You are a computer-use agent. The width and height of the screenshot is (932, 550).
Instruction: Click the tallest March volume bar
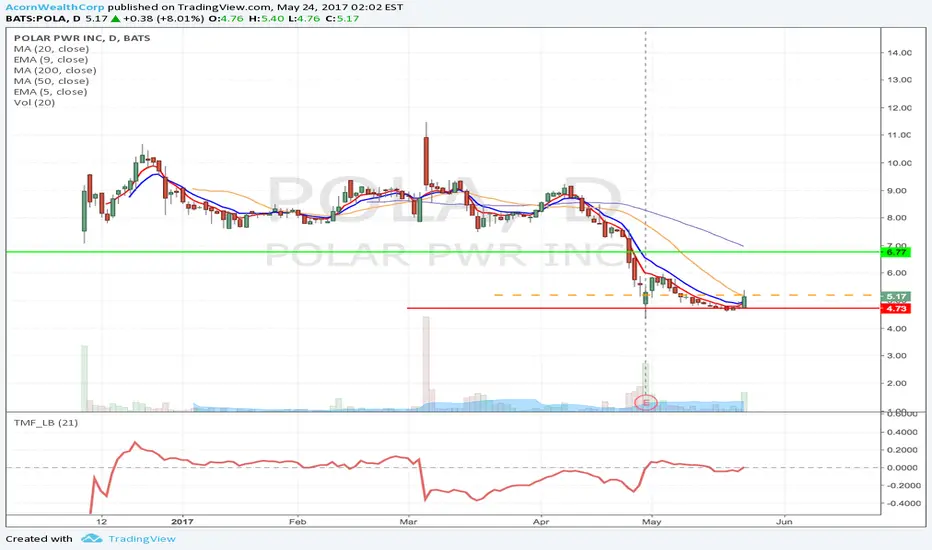[426, 364]
